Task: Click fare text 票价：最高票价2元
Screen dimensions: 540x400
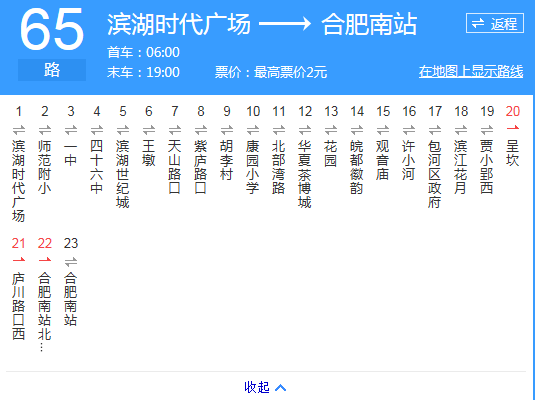Action: [271, 72]
